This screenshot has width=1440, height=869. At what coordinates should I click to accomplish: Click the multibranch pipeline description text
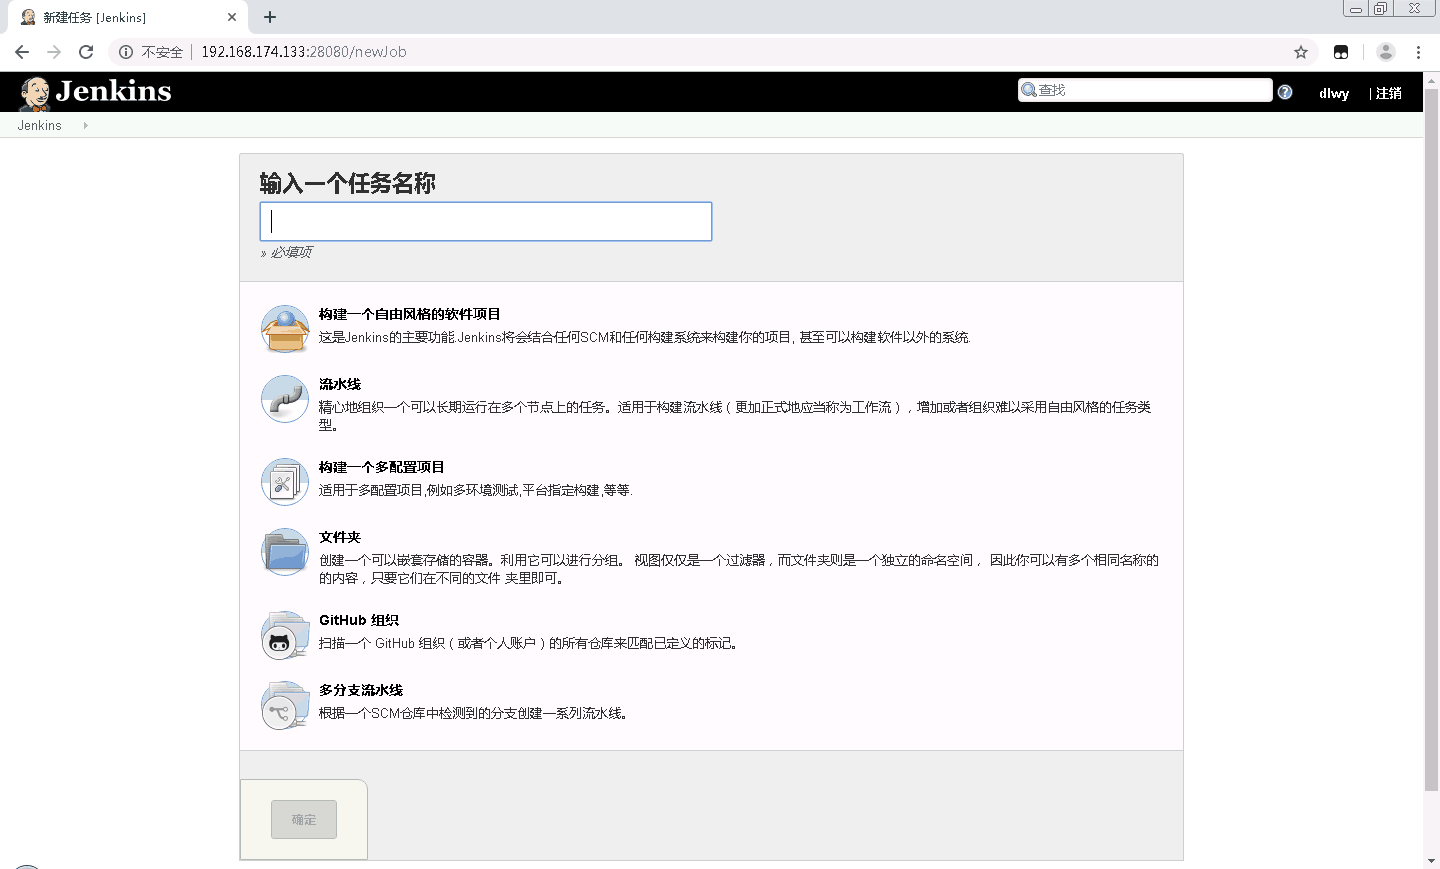pos(473,713)
